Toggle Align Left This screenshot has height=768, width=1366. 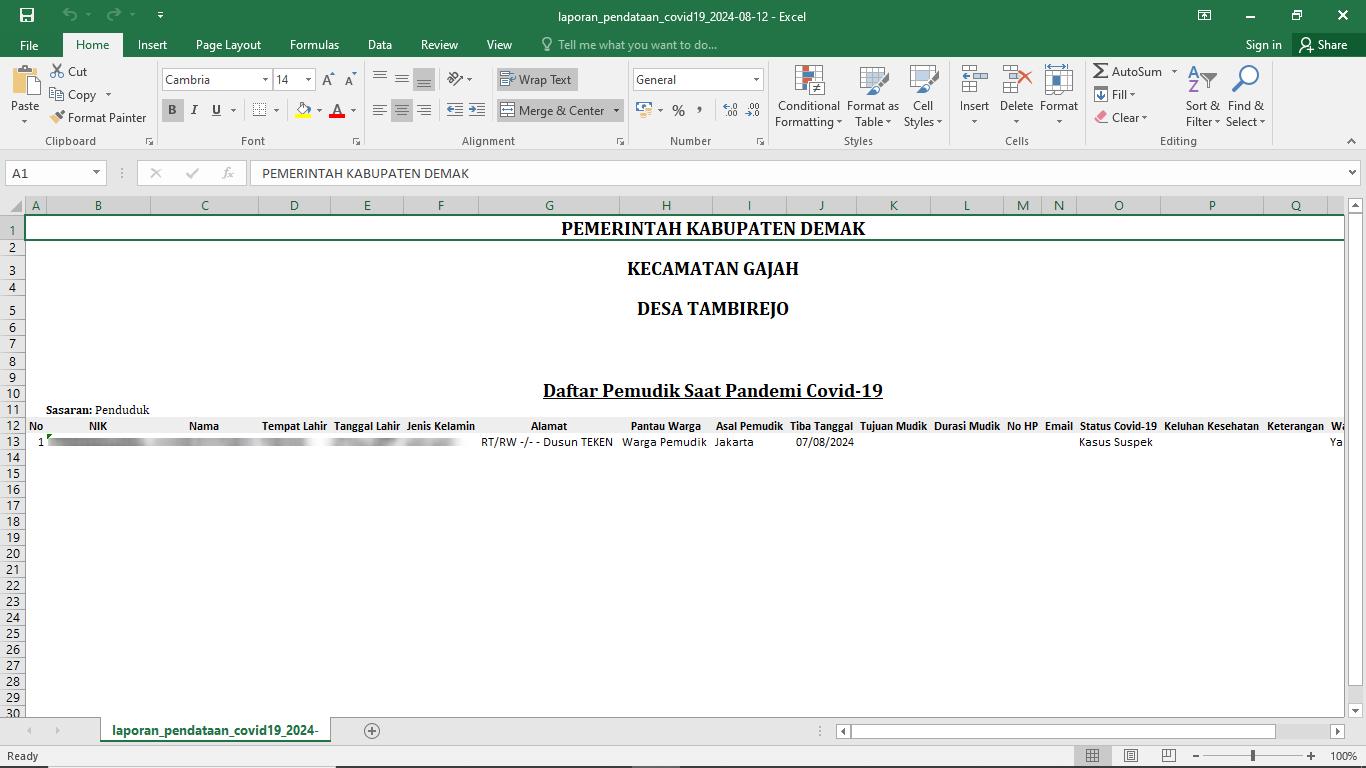click(x=380, y=110)
